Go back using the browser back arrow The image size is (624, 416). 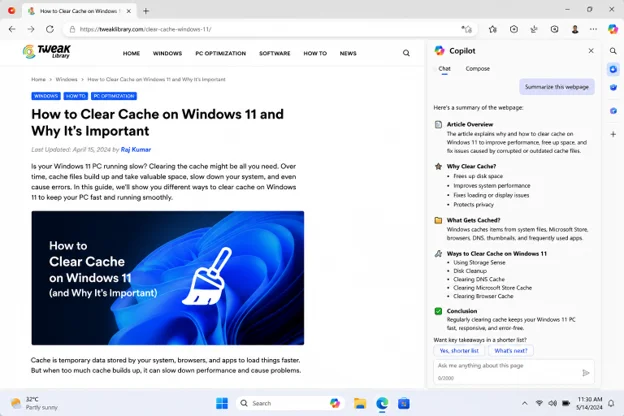coord(12,29)
